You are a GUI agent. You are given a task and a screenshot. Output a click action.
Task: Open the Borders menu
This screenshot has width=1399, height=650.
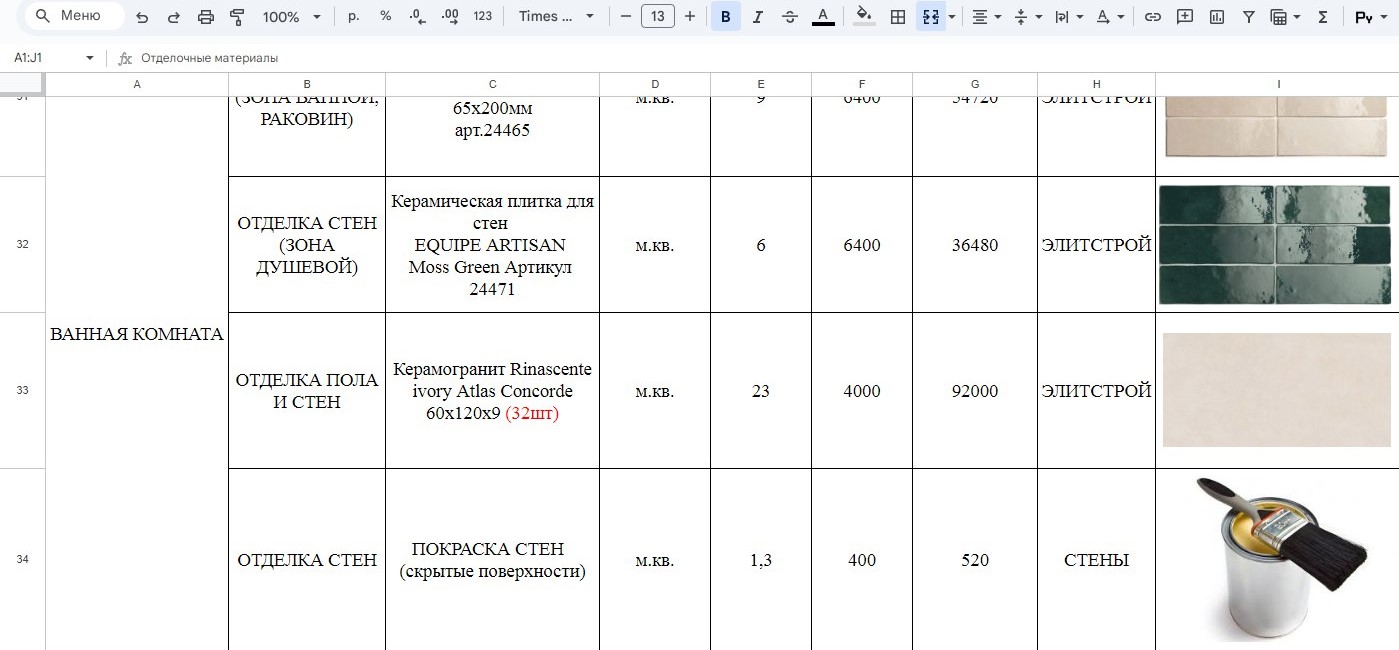coord(895,16)
